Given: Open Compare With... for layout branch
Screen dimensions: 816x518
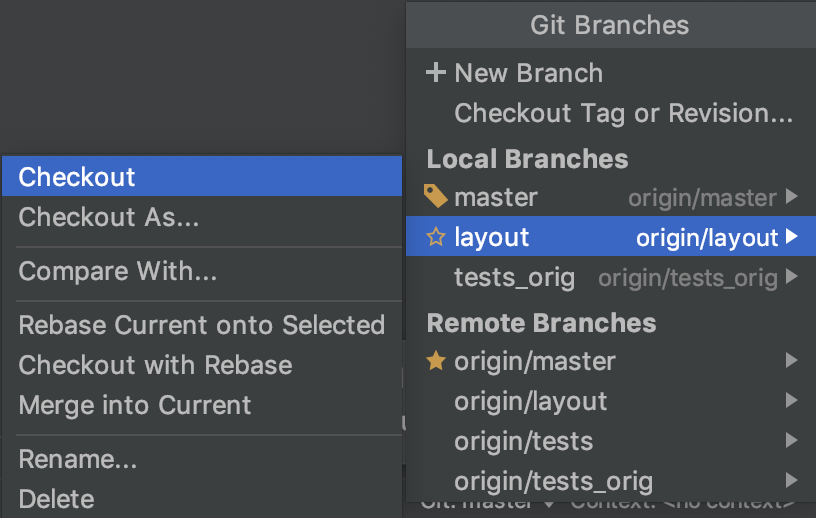Looking at the screenshot, I should pyautogui.click(x=118, y=271).
